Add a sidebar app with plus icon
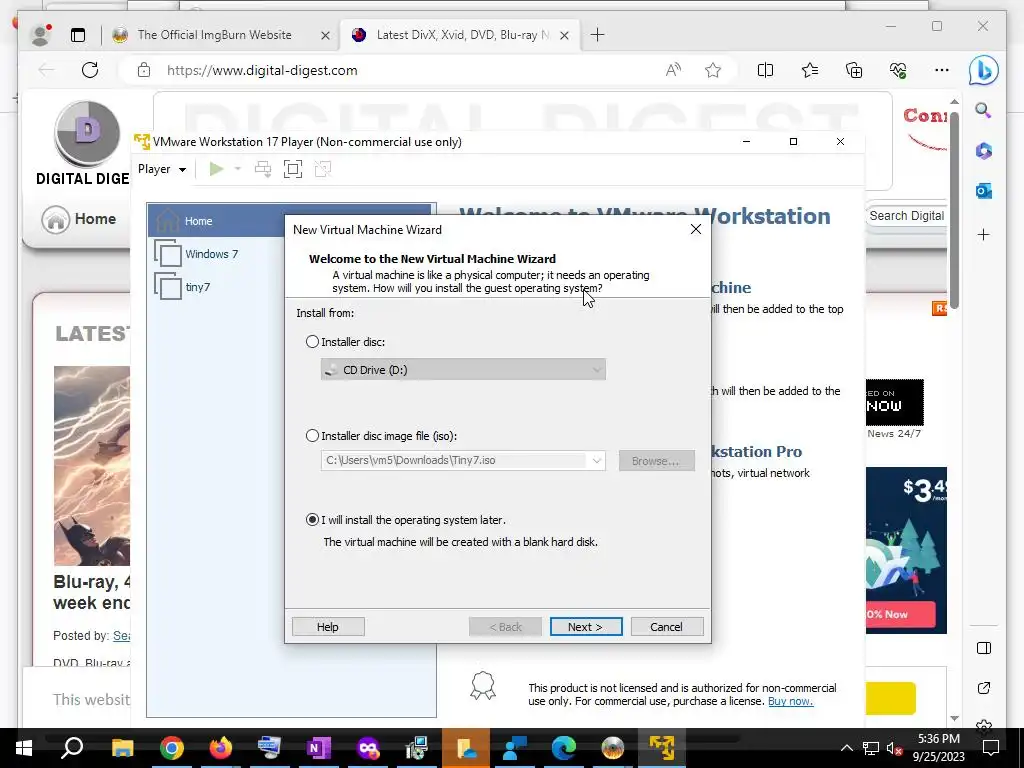The width and height of the screenshot is (1024, 768). coord(984,234)
